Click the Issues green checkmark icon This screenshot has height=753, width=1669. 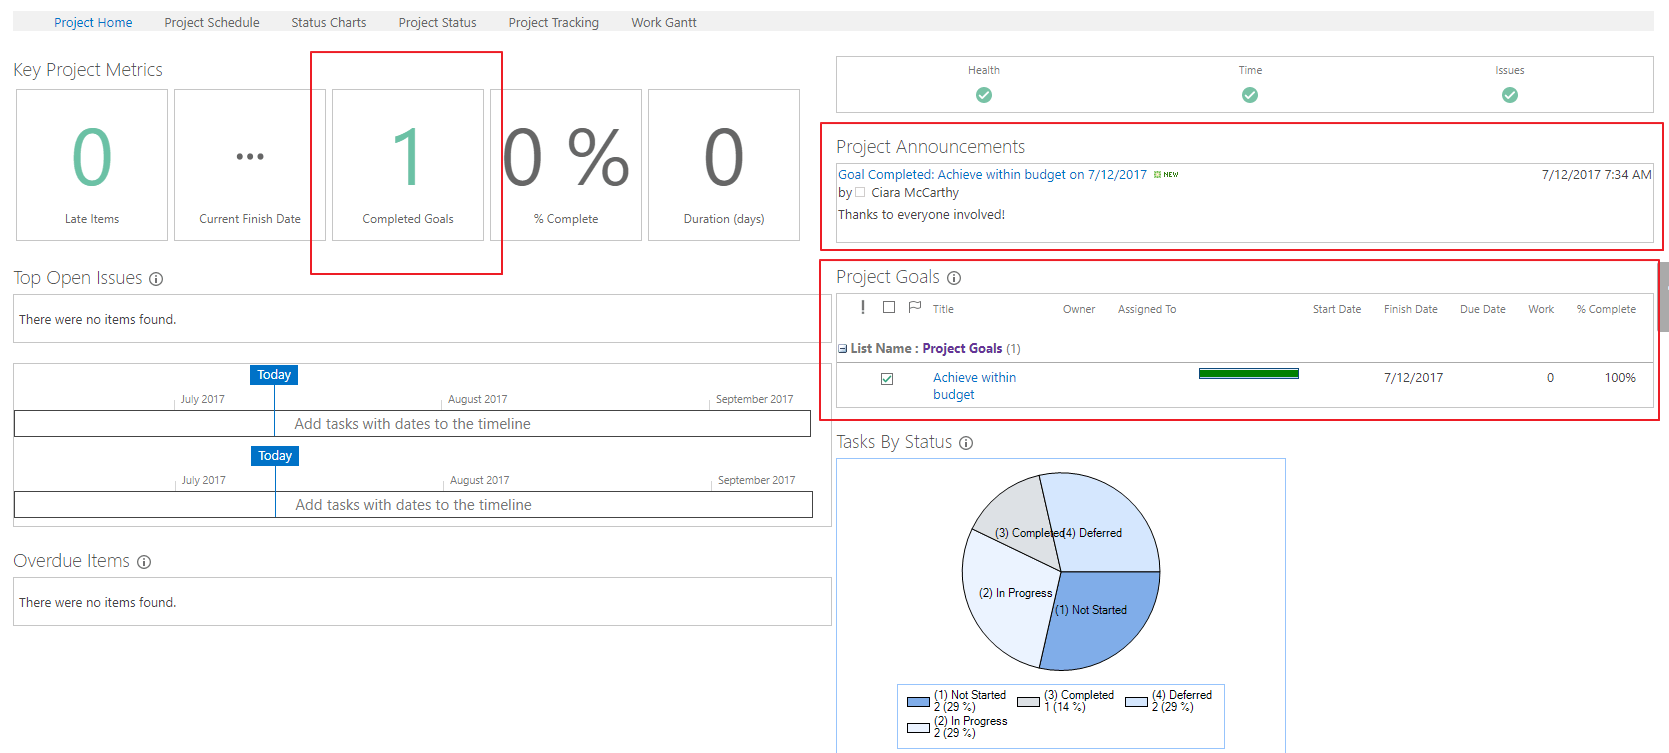click(1510, 95)
